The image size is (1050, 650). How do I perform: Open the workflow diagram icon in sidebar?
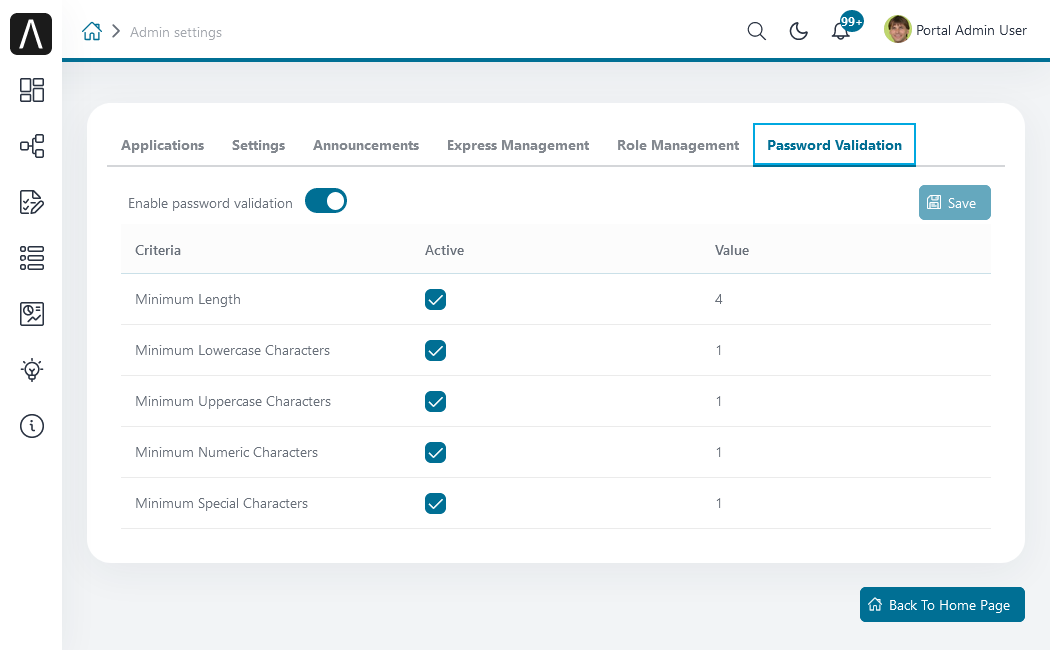(x=31, y=146)
